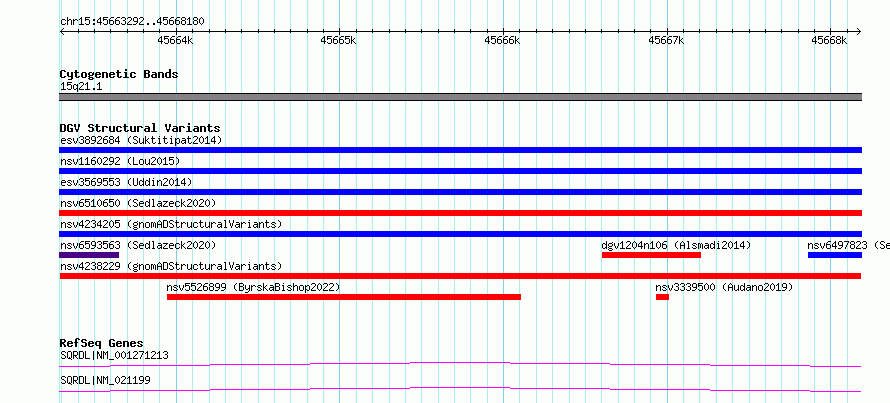Select the blue bar under nsv1160292

460,171
